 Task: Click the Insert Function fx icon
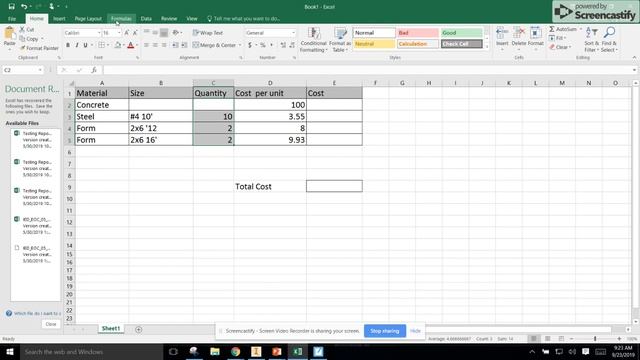coord(93,70)
